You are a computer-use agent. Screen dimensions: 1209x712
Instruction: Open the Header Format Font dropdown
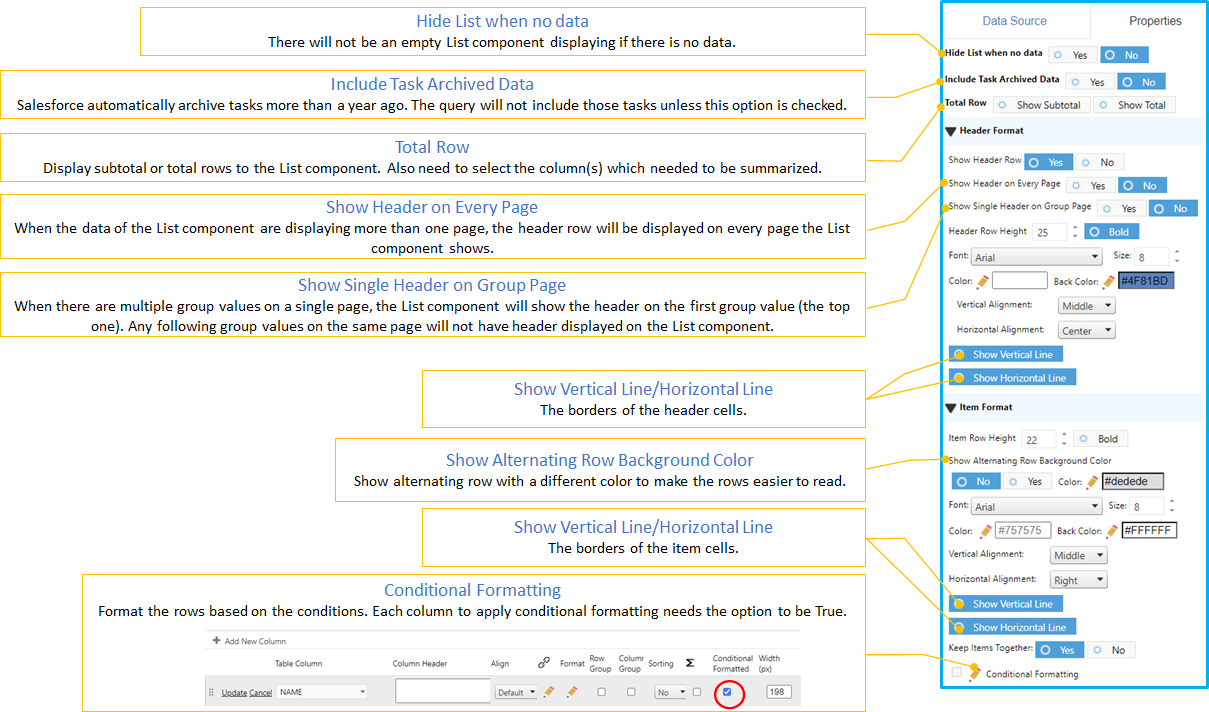click(1036, 257)
